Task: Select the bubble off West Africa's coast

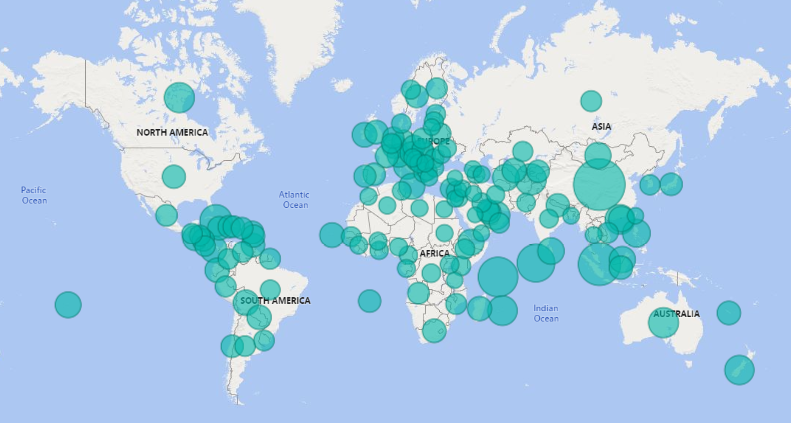Action: pyautogui.click(x=331, y=235)
